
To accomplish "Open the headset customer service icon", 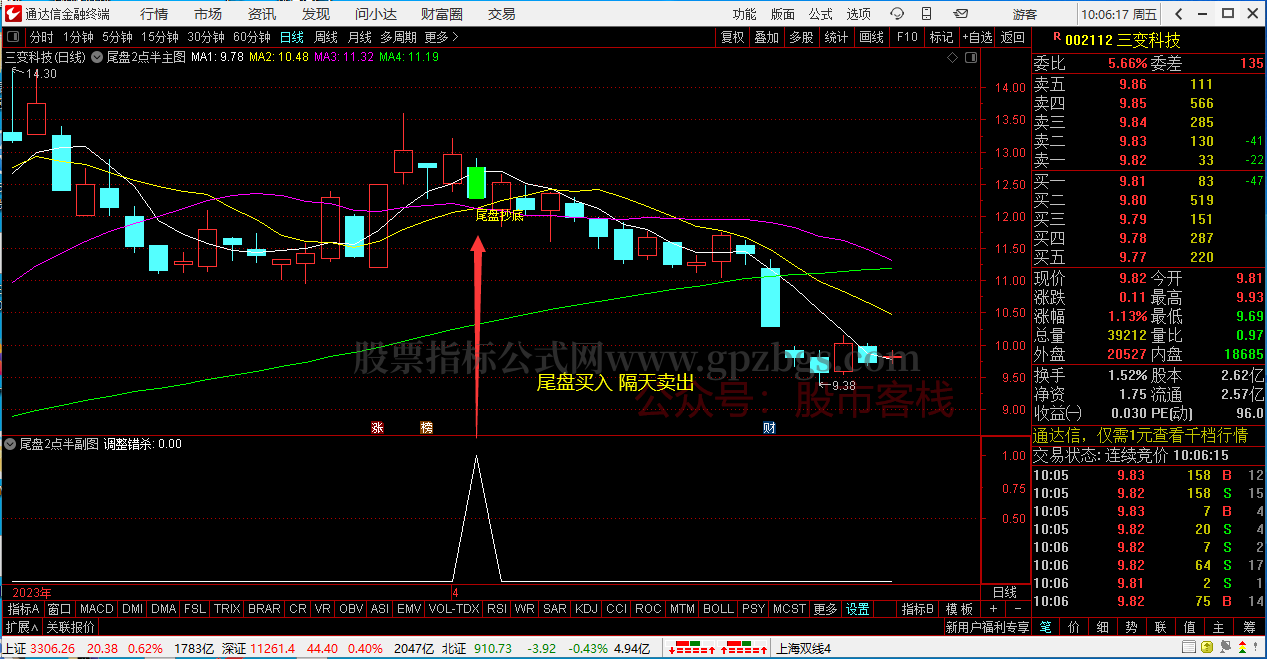I will coord(898,14).
